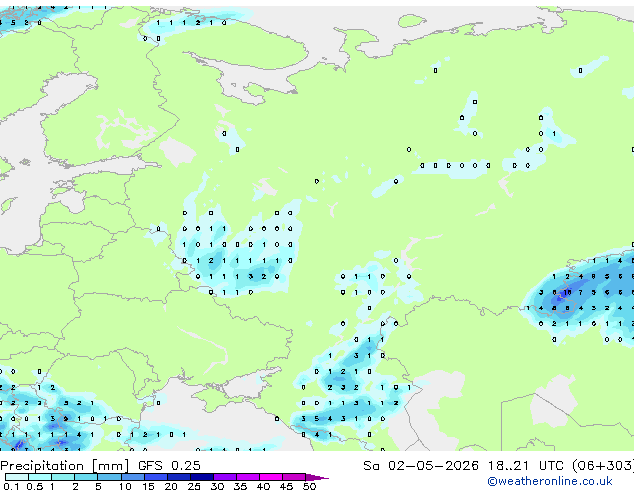Screen dimensions: 634x490
Task: Click the '25' legend scale label
Action: [194, 486]
